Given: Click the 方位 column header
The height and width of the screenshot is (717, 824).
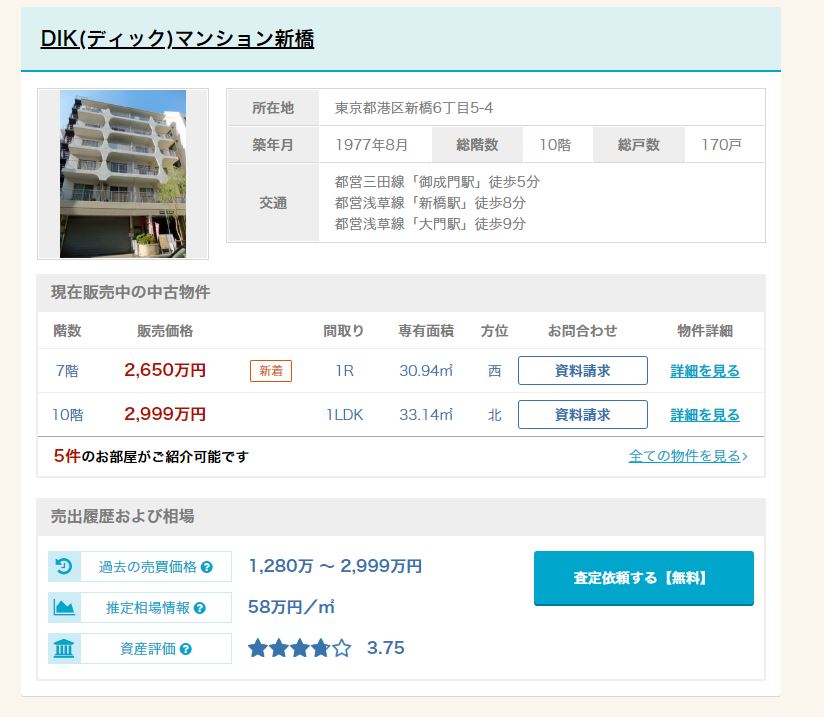Looking at the screenshot, I should click(495, 331).
